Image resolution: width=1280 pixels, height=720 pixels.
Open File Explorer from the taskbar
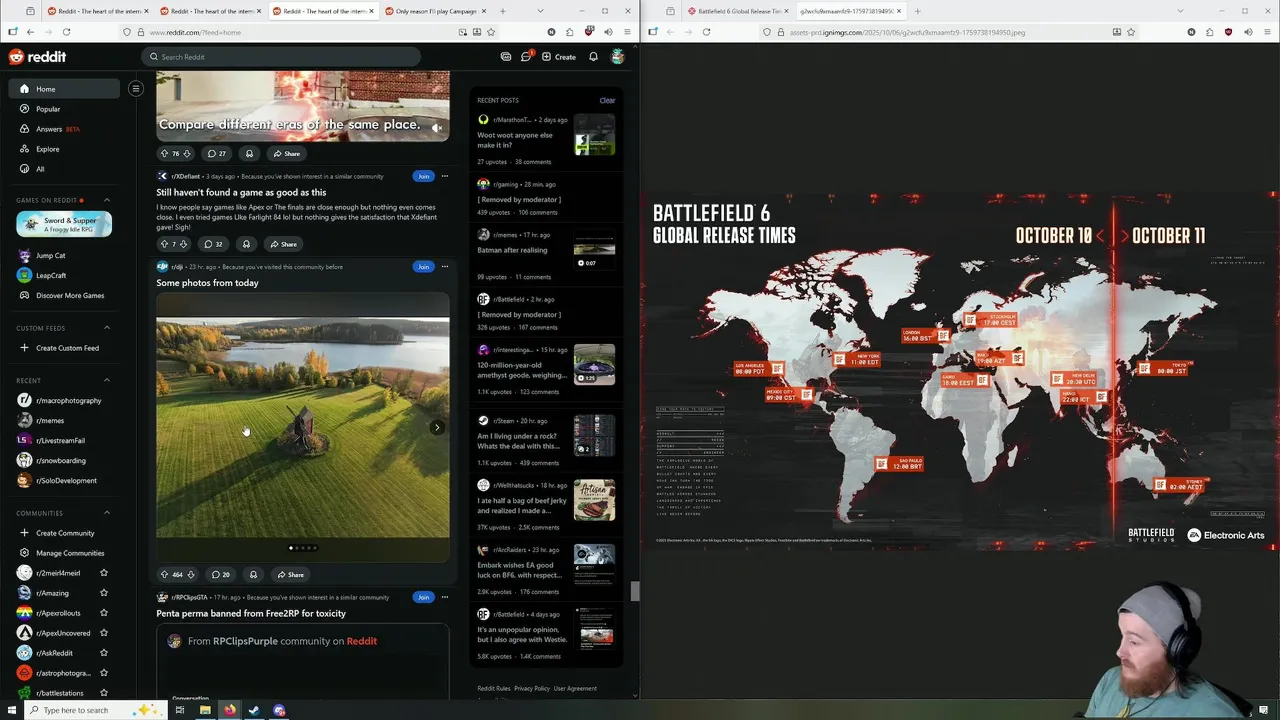[x=205, y=710]
